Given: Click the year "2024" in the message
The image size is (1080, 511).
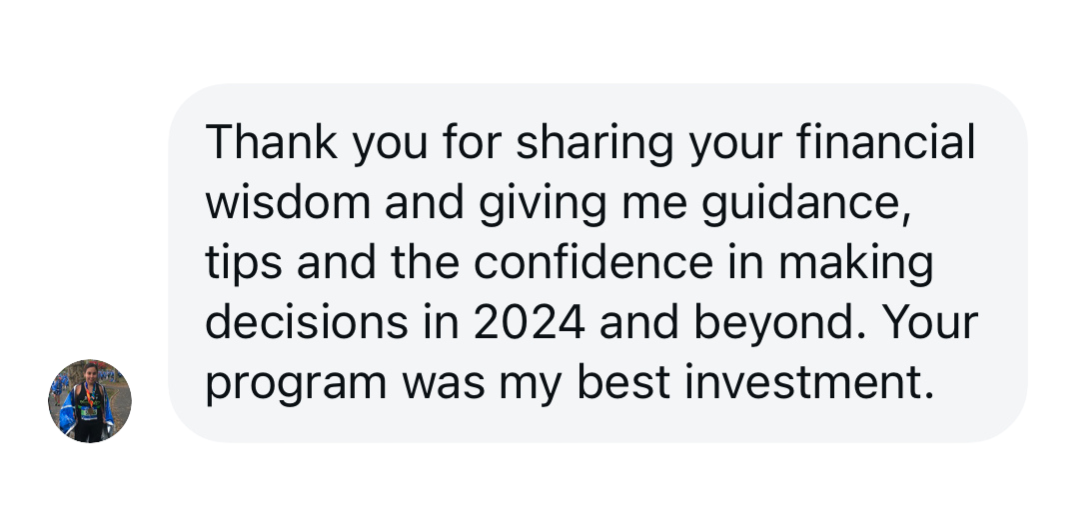Looking at the screenshot, I should click(x=529, y=324).
